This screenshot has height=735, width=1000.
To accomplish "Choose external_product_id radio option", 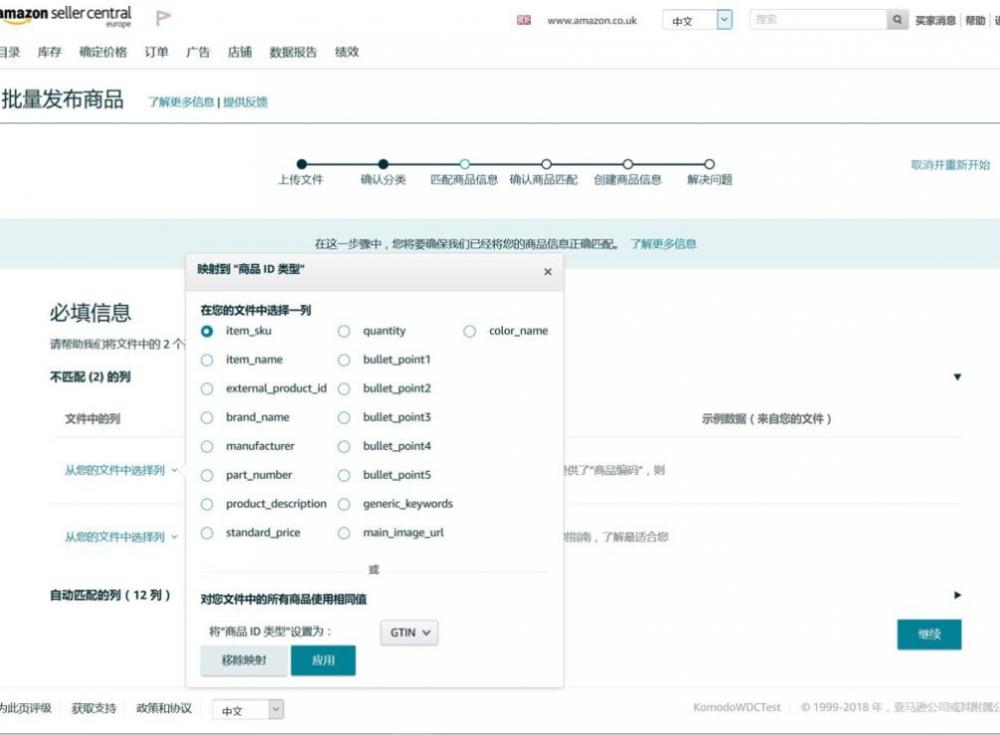I will click(207, 389).
